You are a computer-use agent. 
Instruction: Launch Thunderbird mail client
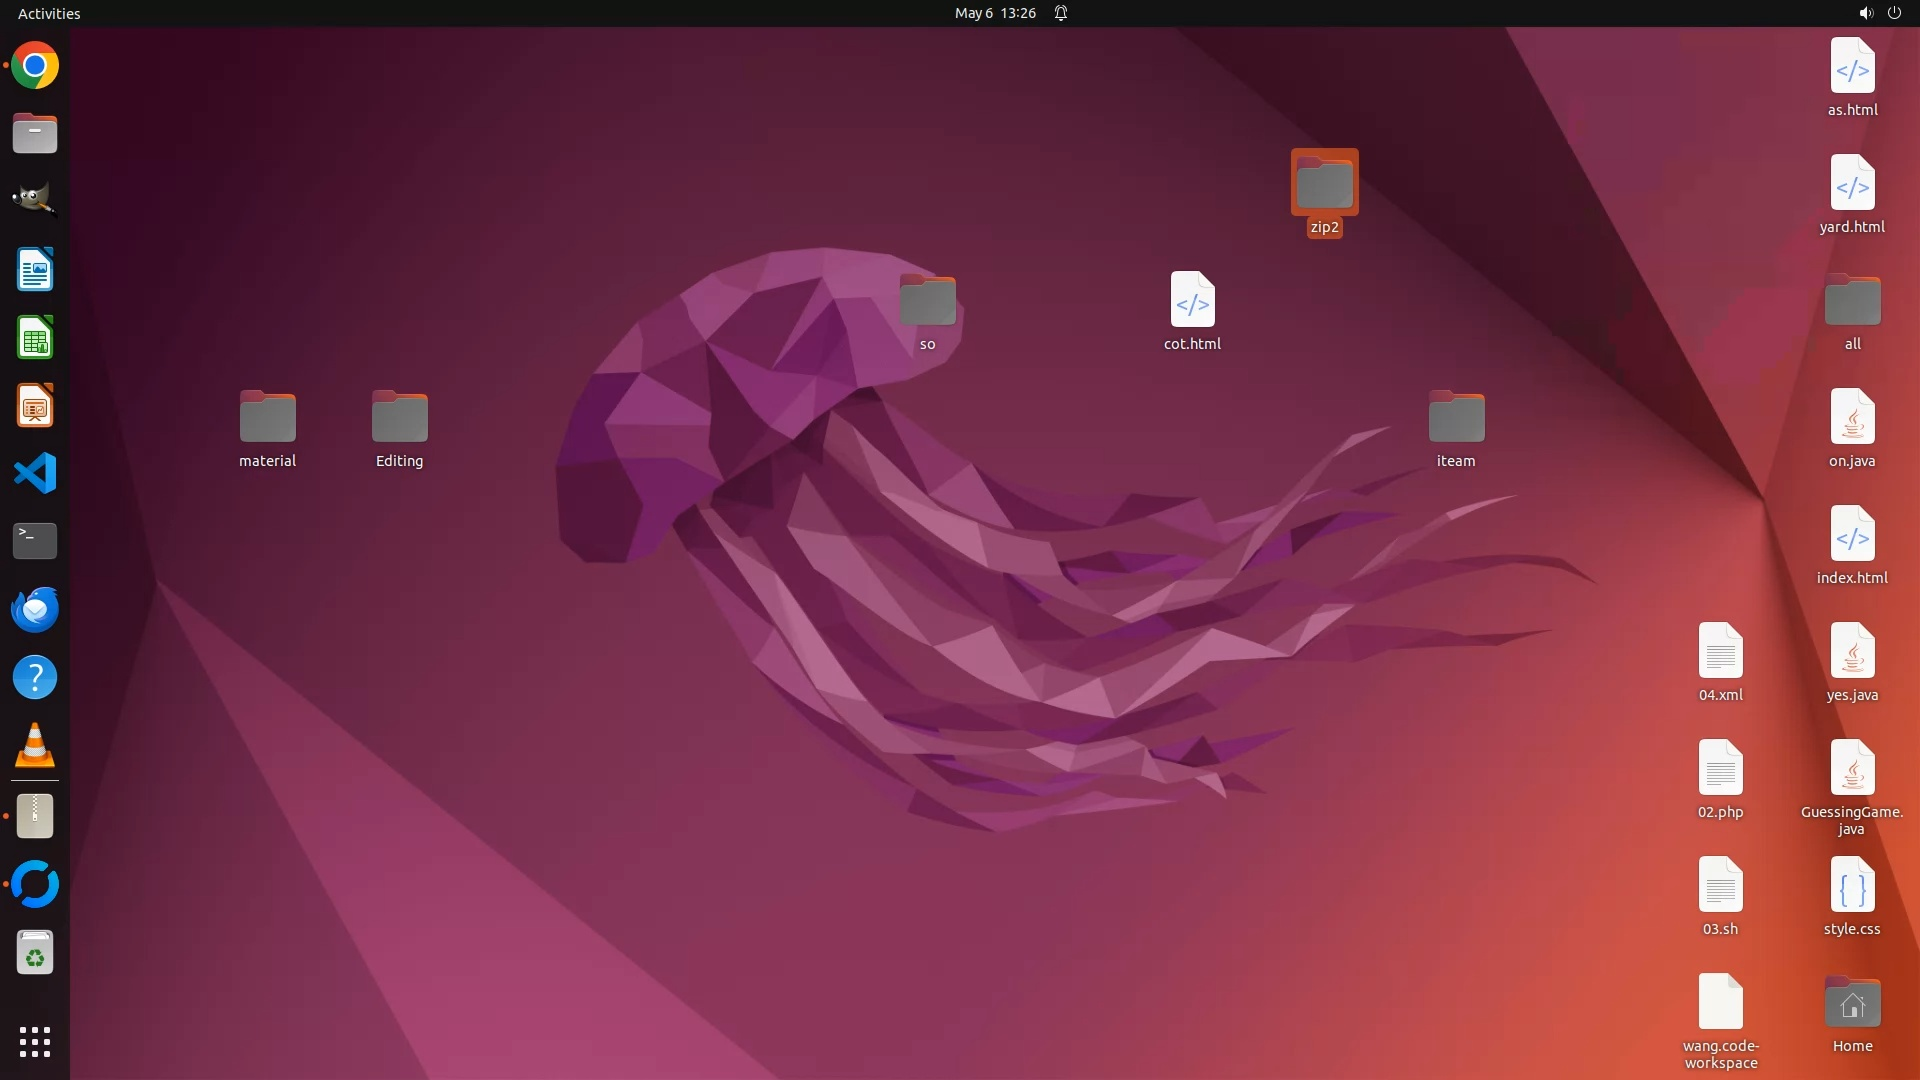35,609
